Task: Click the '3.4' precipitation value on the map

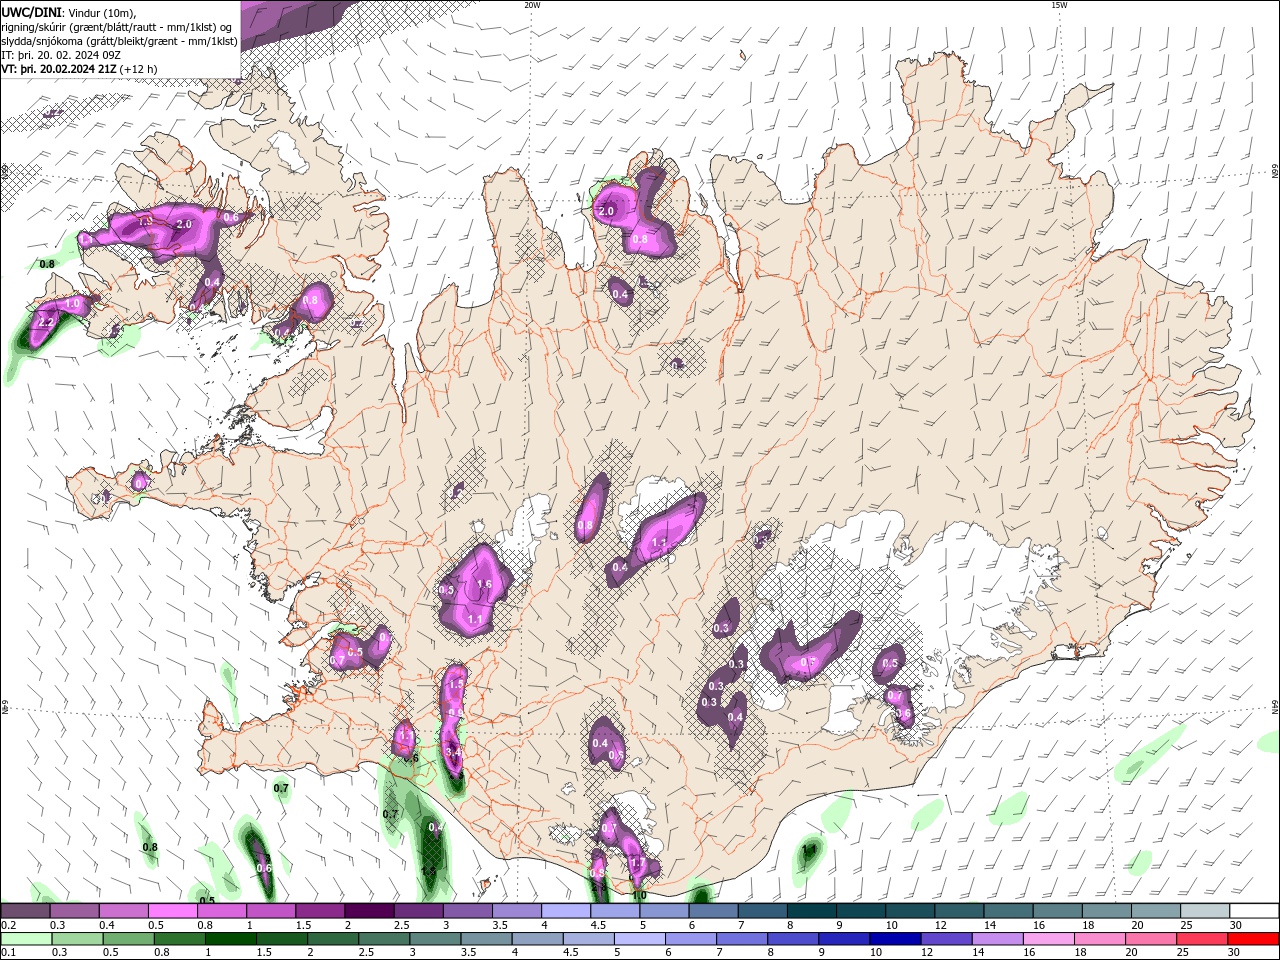Action: (x=453, y=752)
